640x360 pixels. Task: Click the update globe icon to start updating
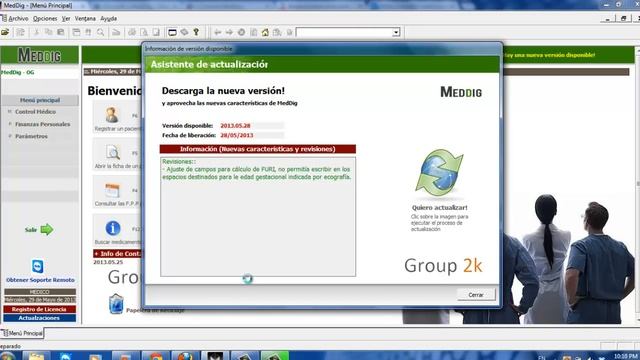click(x=440, y=172)
